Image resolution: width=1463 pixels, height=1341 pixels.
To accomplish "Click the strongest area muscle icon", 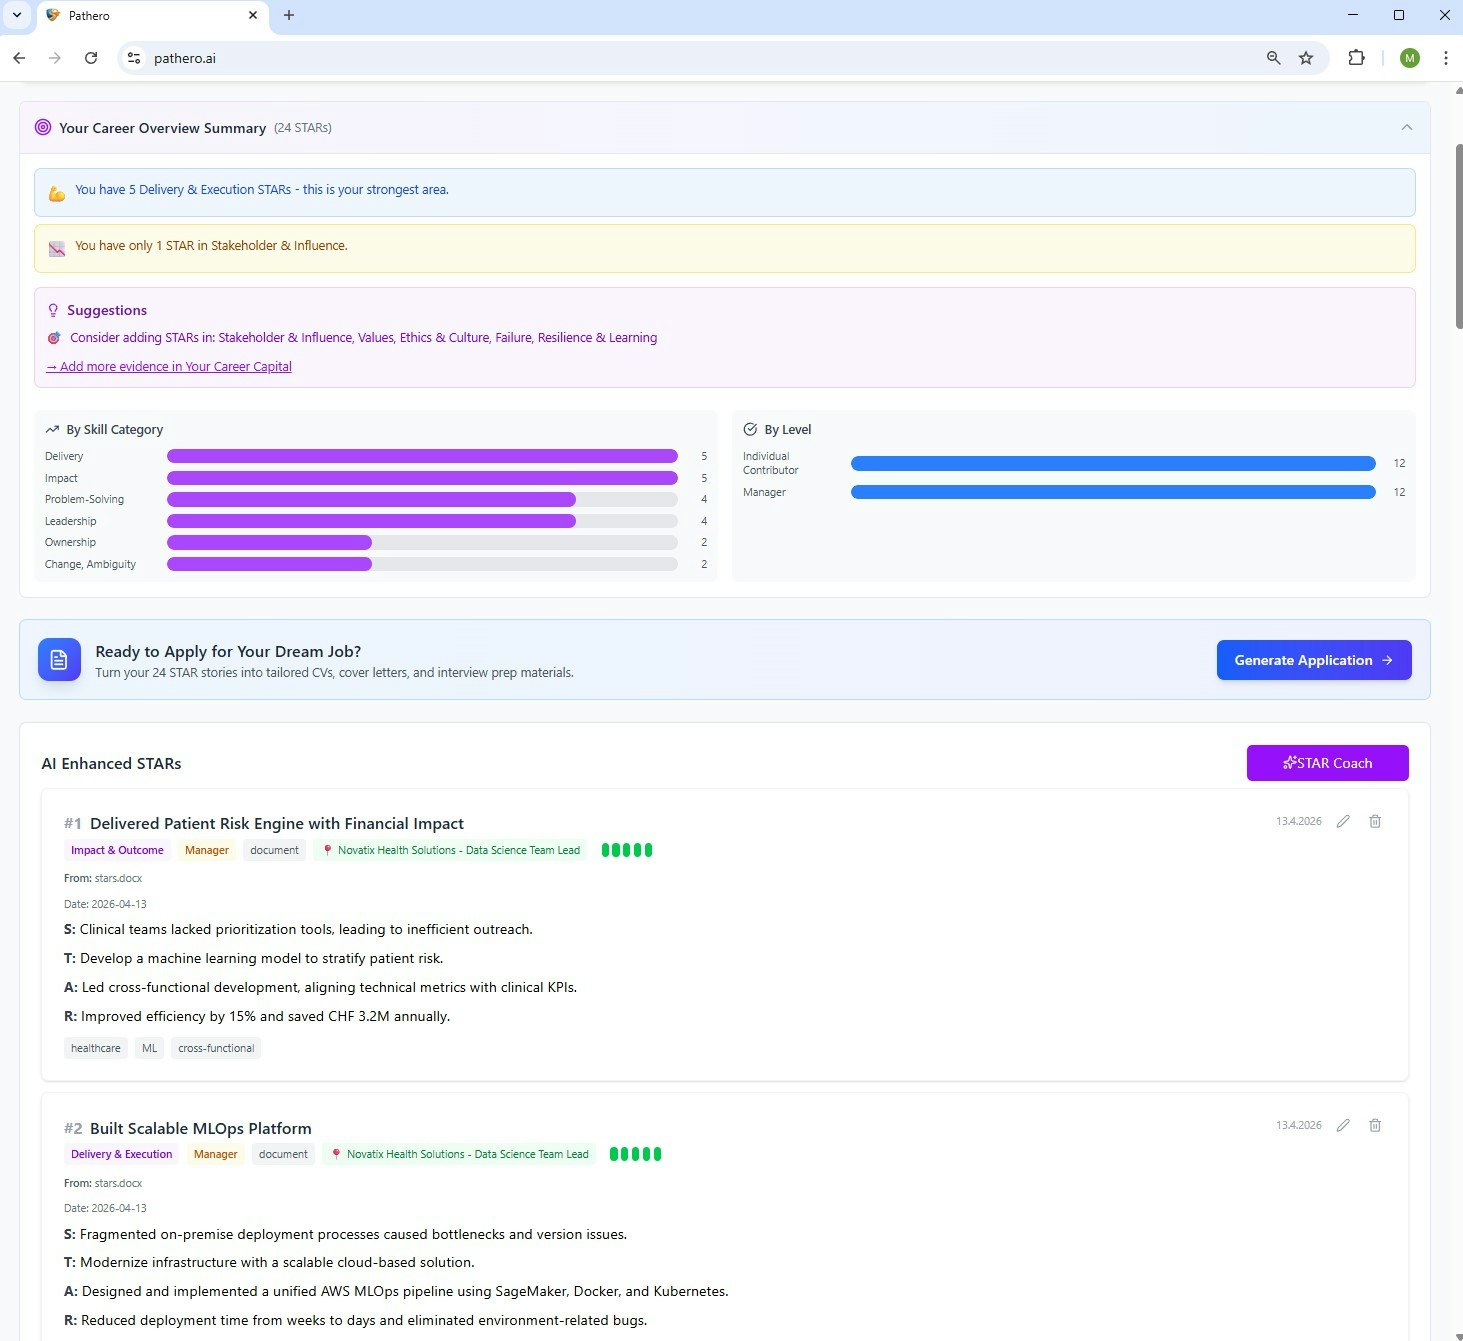I will click(57, 193).
